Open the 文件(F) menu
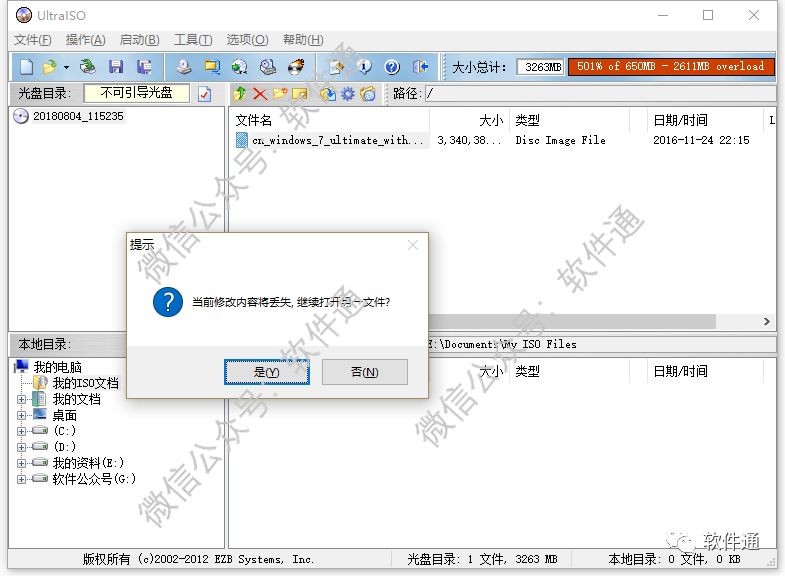This screenshot has width=785, height=576. pos(33,40)
